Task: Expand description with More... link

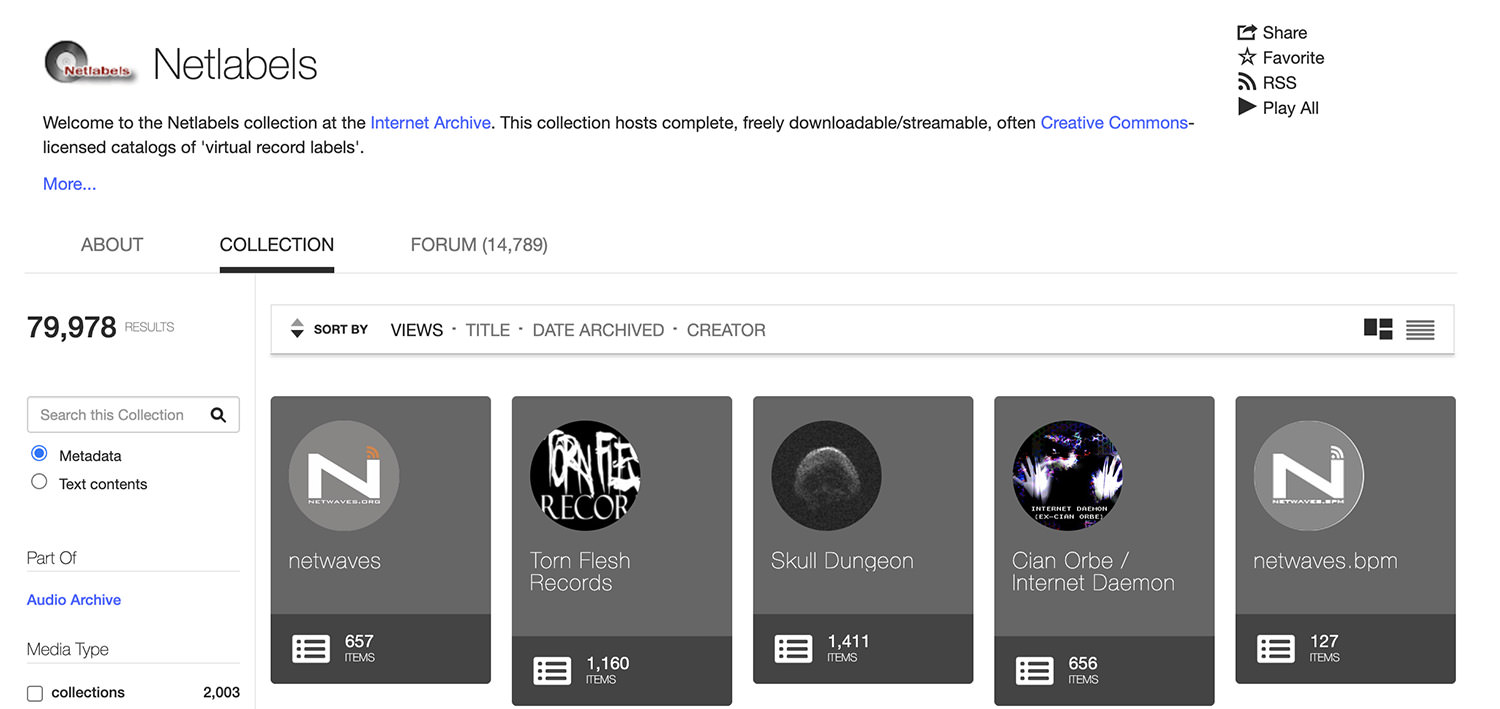Action: coord(69,184)
